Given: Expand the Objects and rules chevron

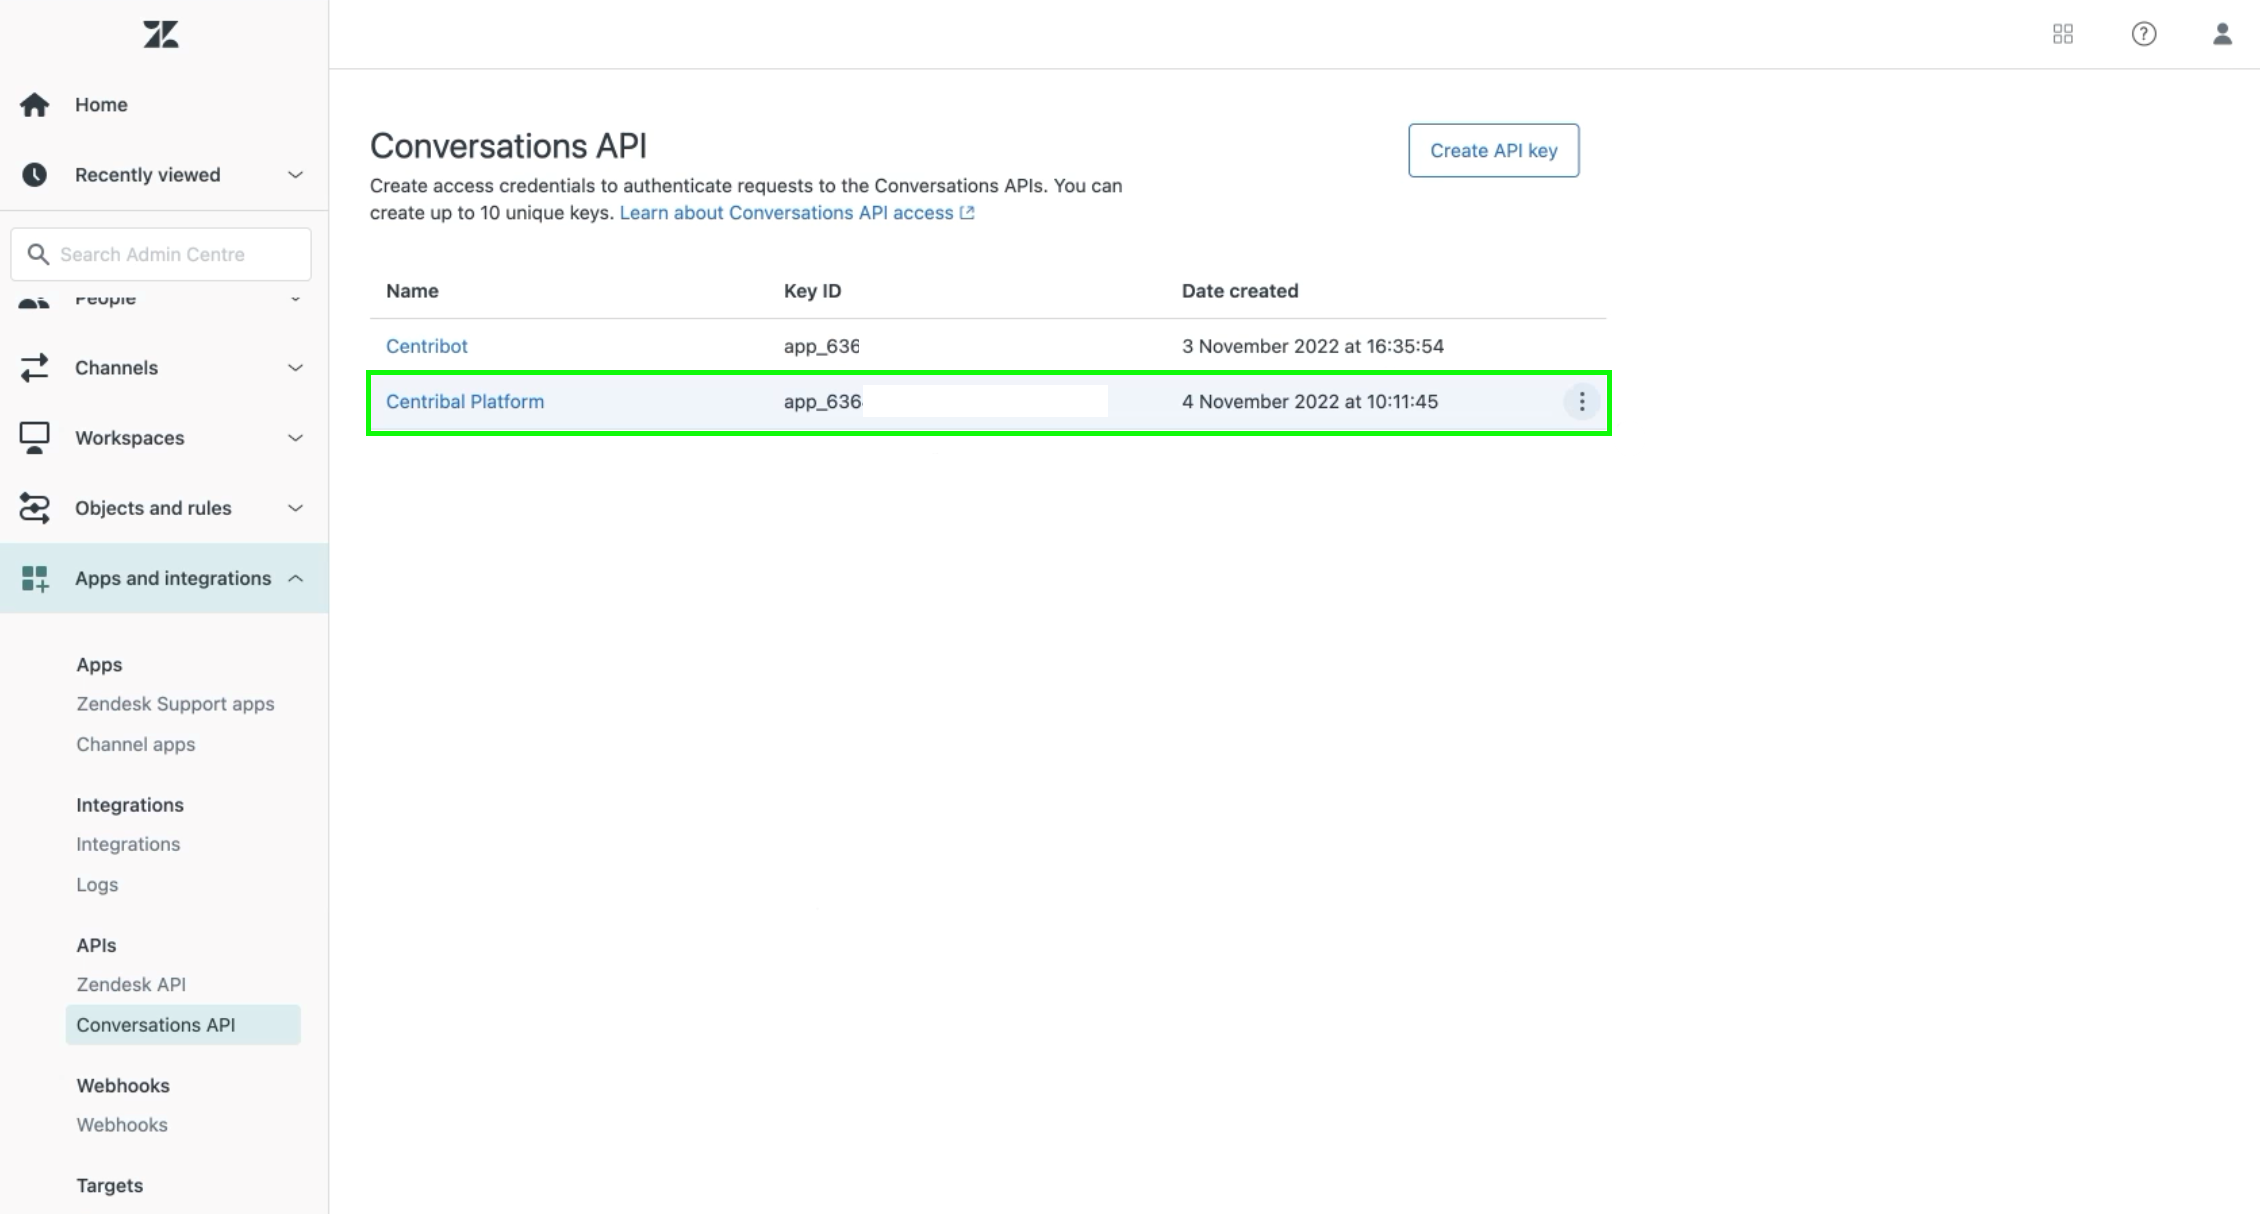Looking at the screenshot, I should 295,508.
